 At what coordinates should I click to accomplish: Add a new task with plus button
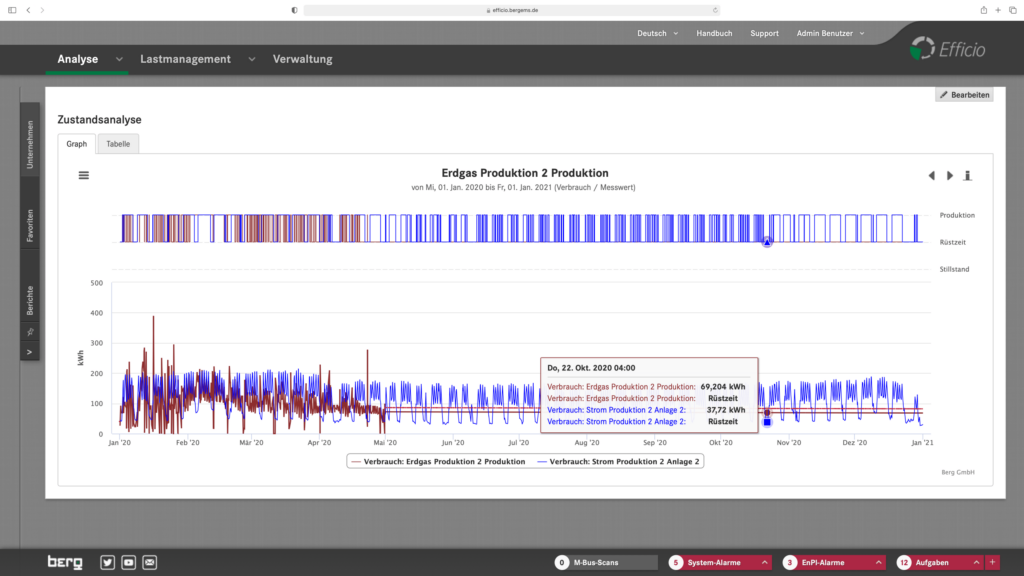(992, 562)
